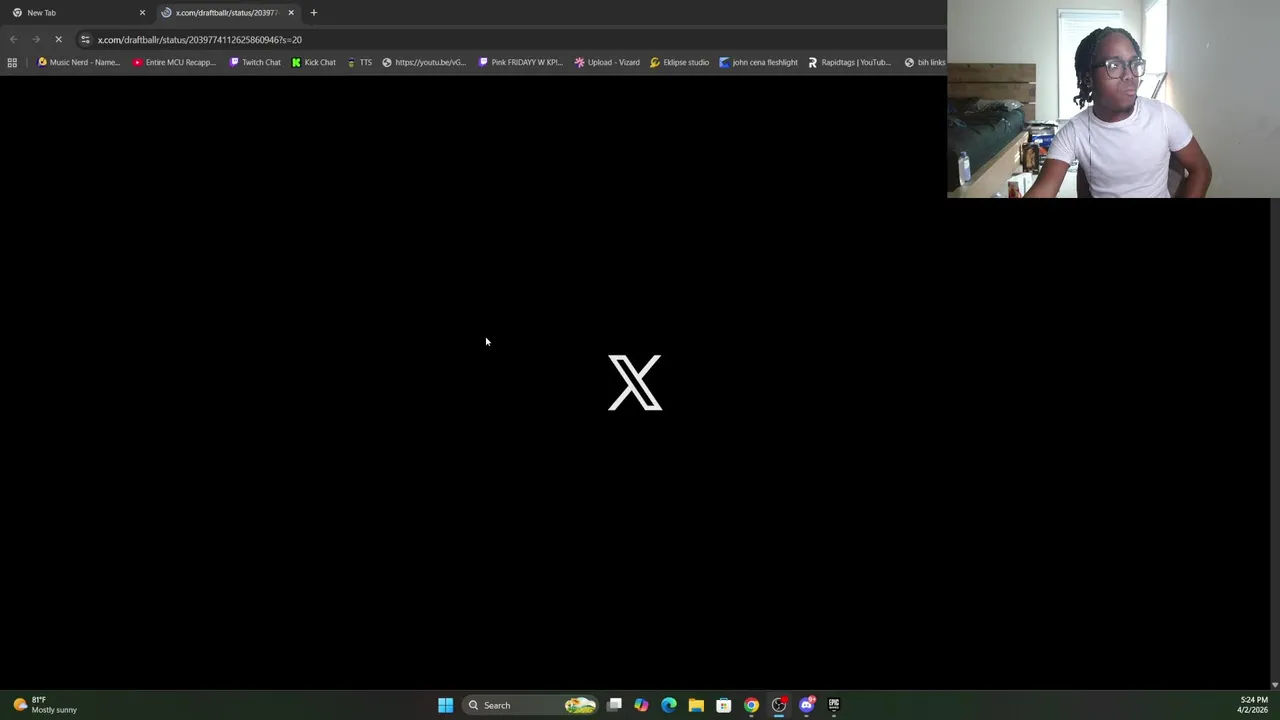Image resolution: width=1280 pixels, height=720 pixels.
Task: Go forward with the forward arrow
Action: tap(36, 39)
